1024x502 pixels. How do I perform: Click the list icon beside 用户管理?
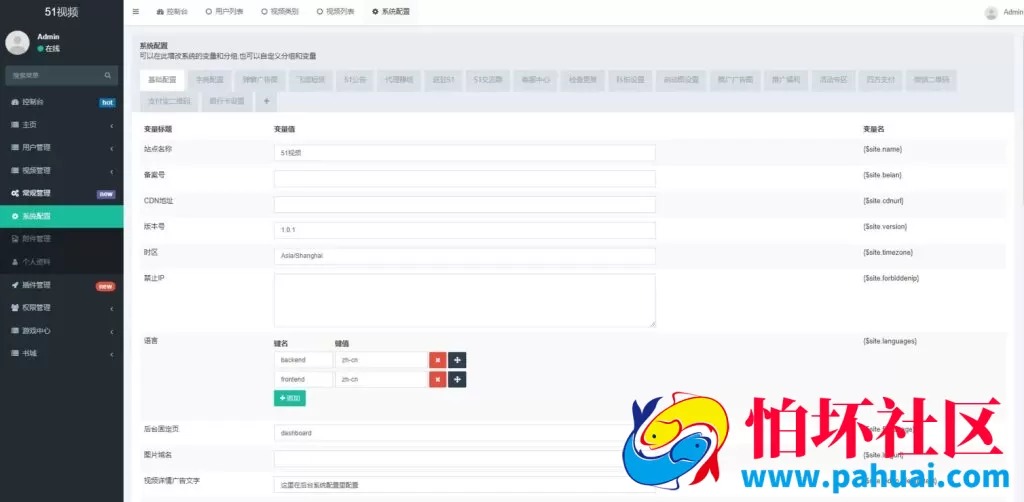[x=15, y=148]
